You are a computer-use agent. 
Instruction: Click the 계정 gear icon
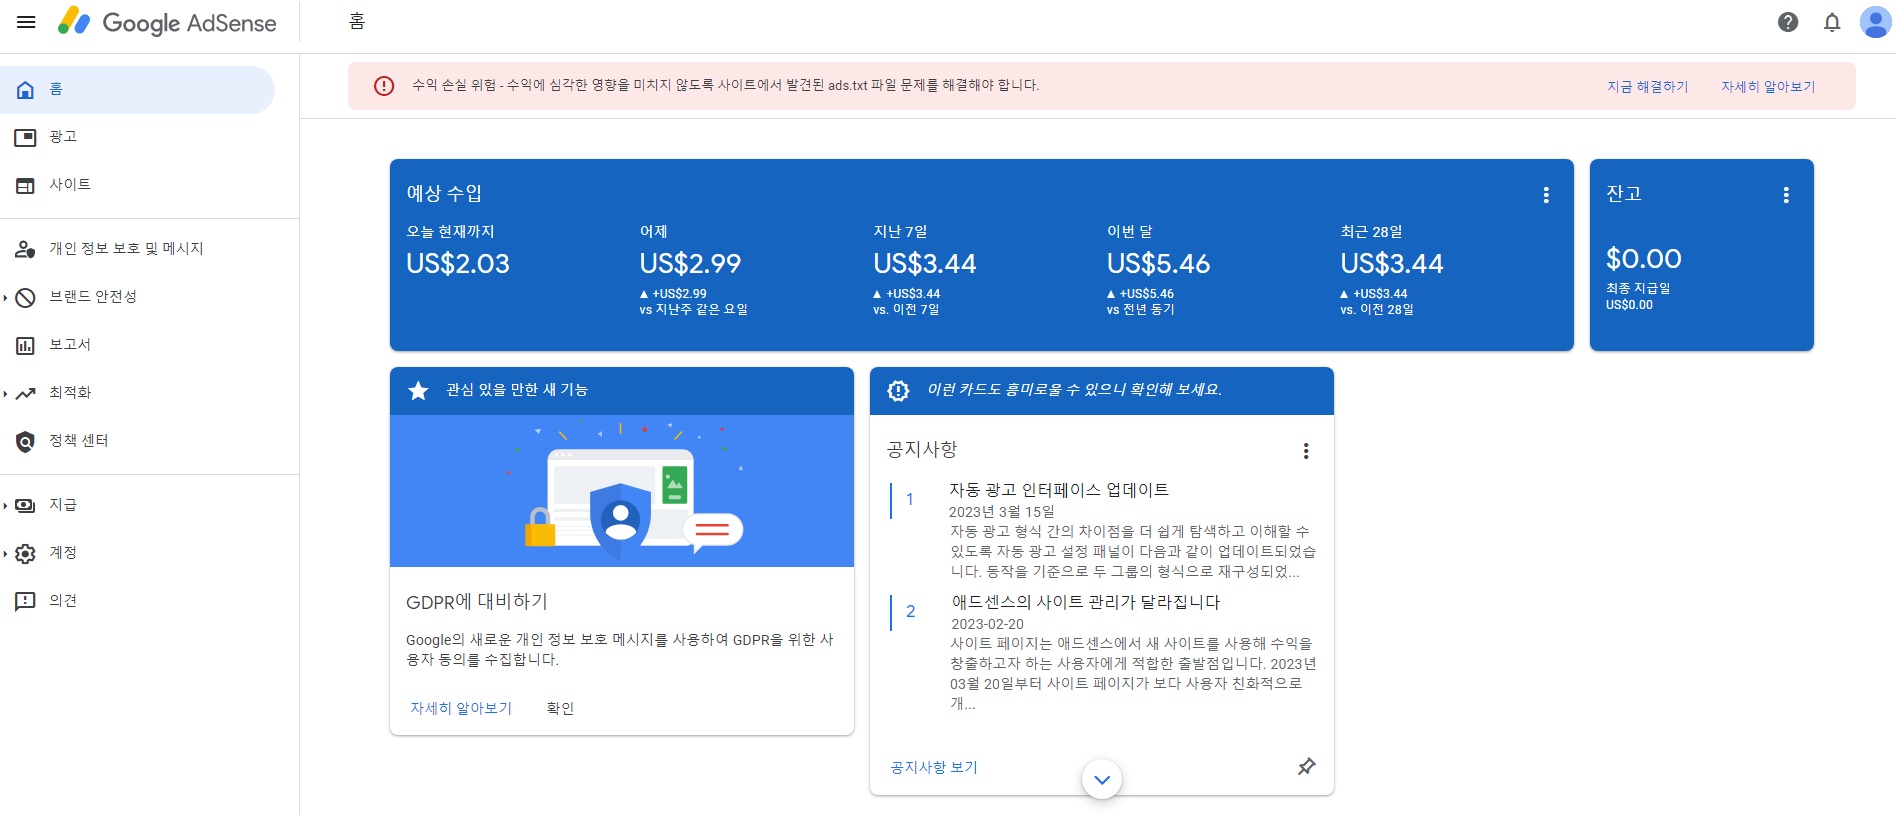point(26,553)
